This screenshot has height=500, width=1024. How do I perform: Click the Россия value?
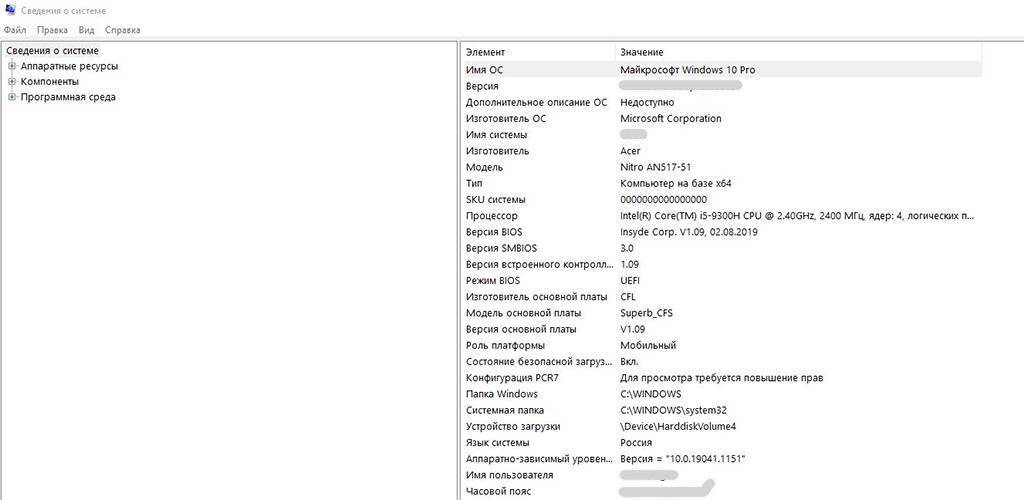click(636, 443)
